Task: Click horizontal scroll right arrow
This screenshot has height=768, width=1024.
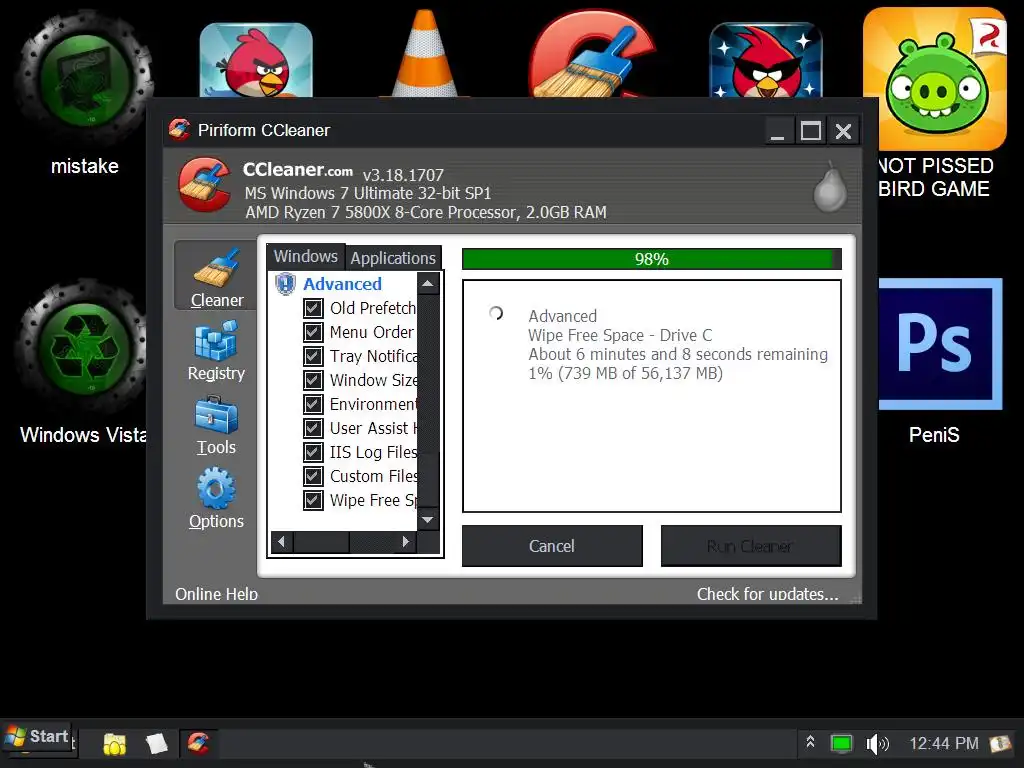Action: point(406,541)
